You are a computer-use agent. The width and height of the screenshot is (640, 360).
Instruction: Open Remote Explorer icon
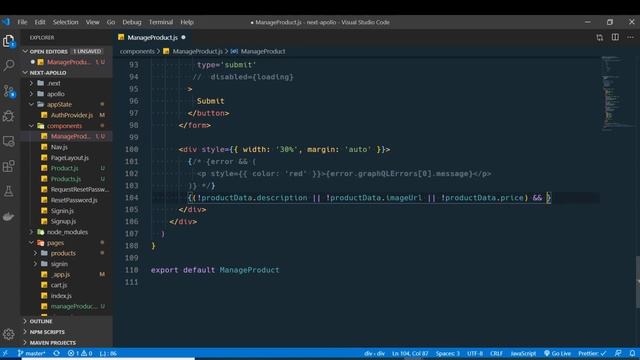(9, 141)
